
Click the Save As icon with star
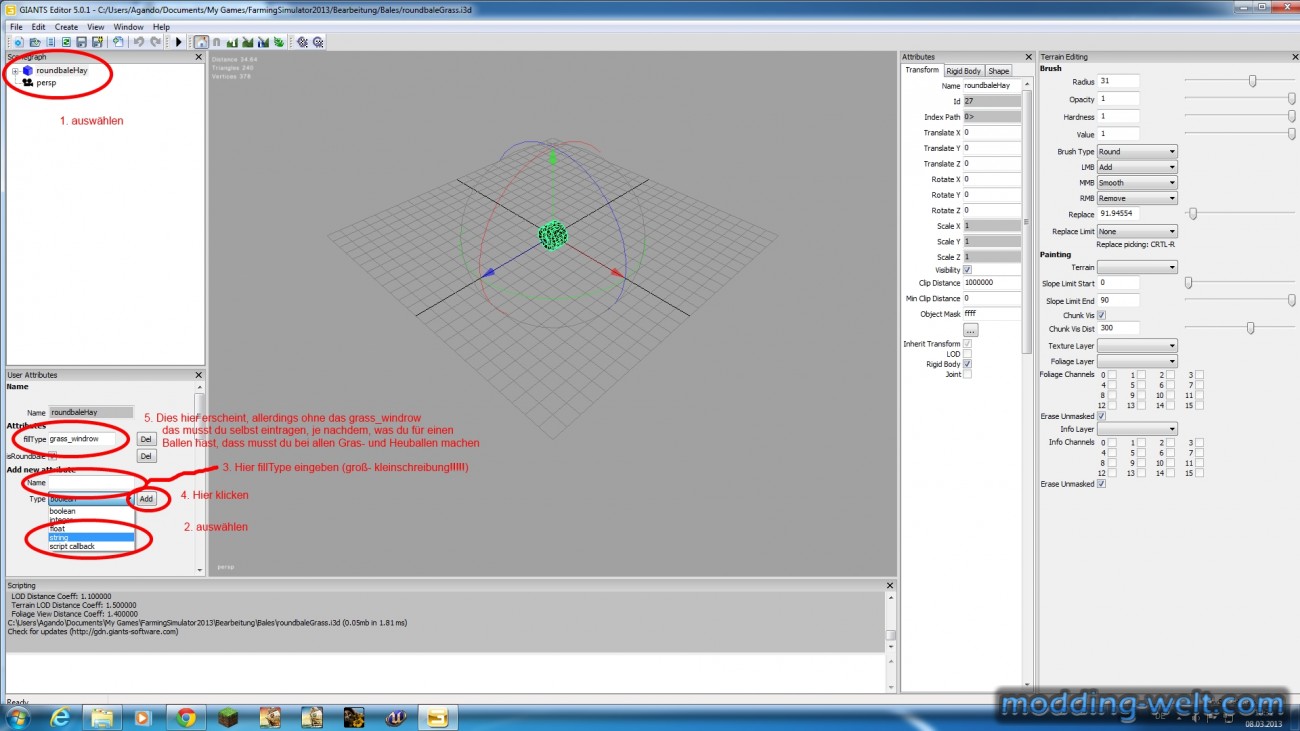(x=97, y=42)
